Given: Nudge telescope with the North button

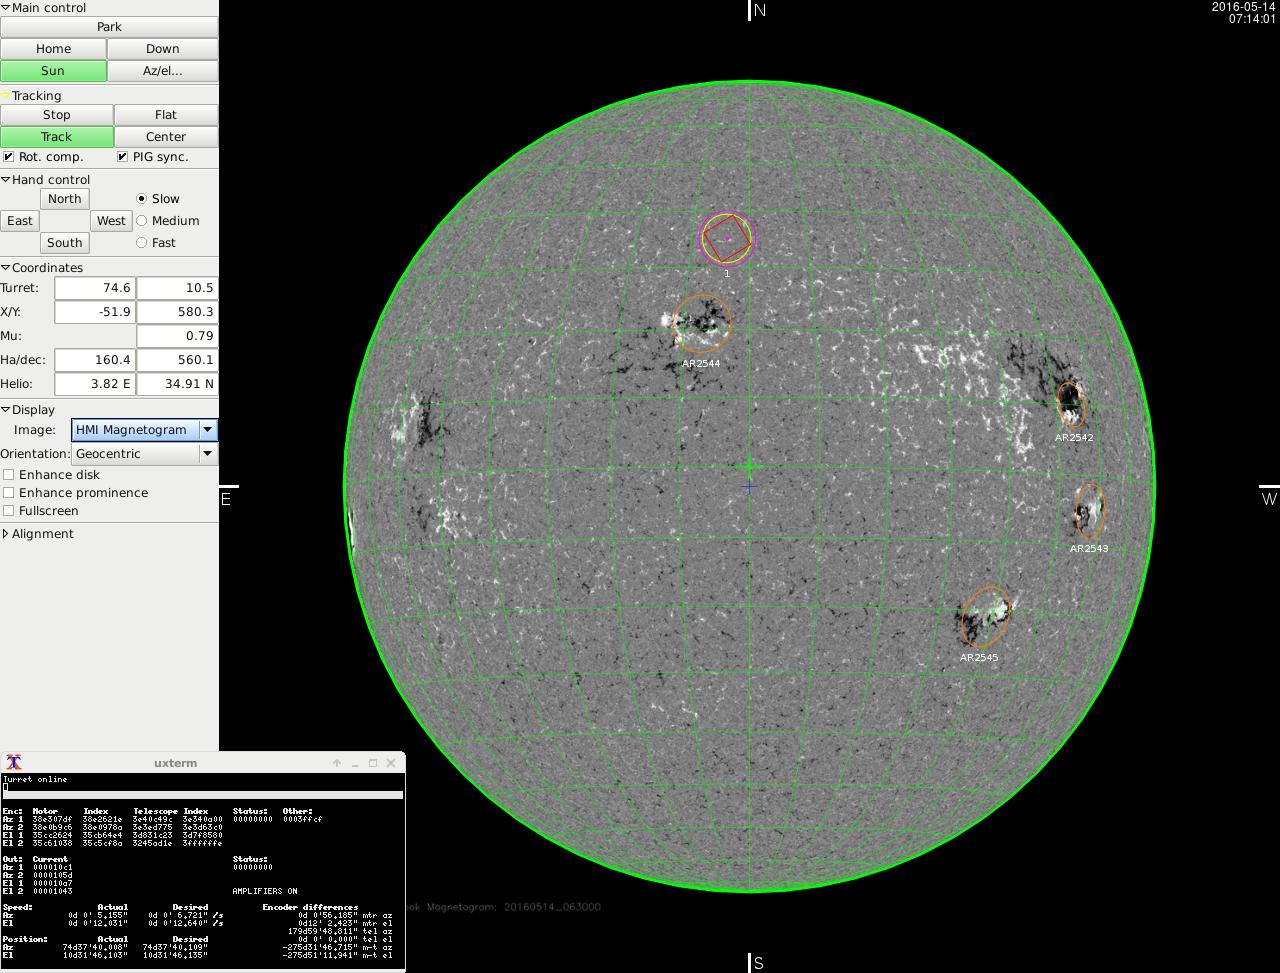Looking at the screenshot, I should point(64,199).
